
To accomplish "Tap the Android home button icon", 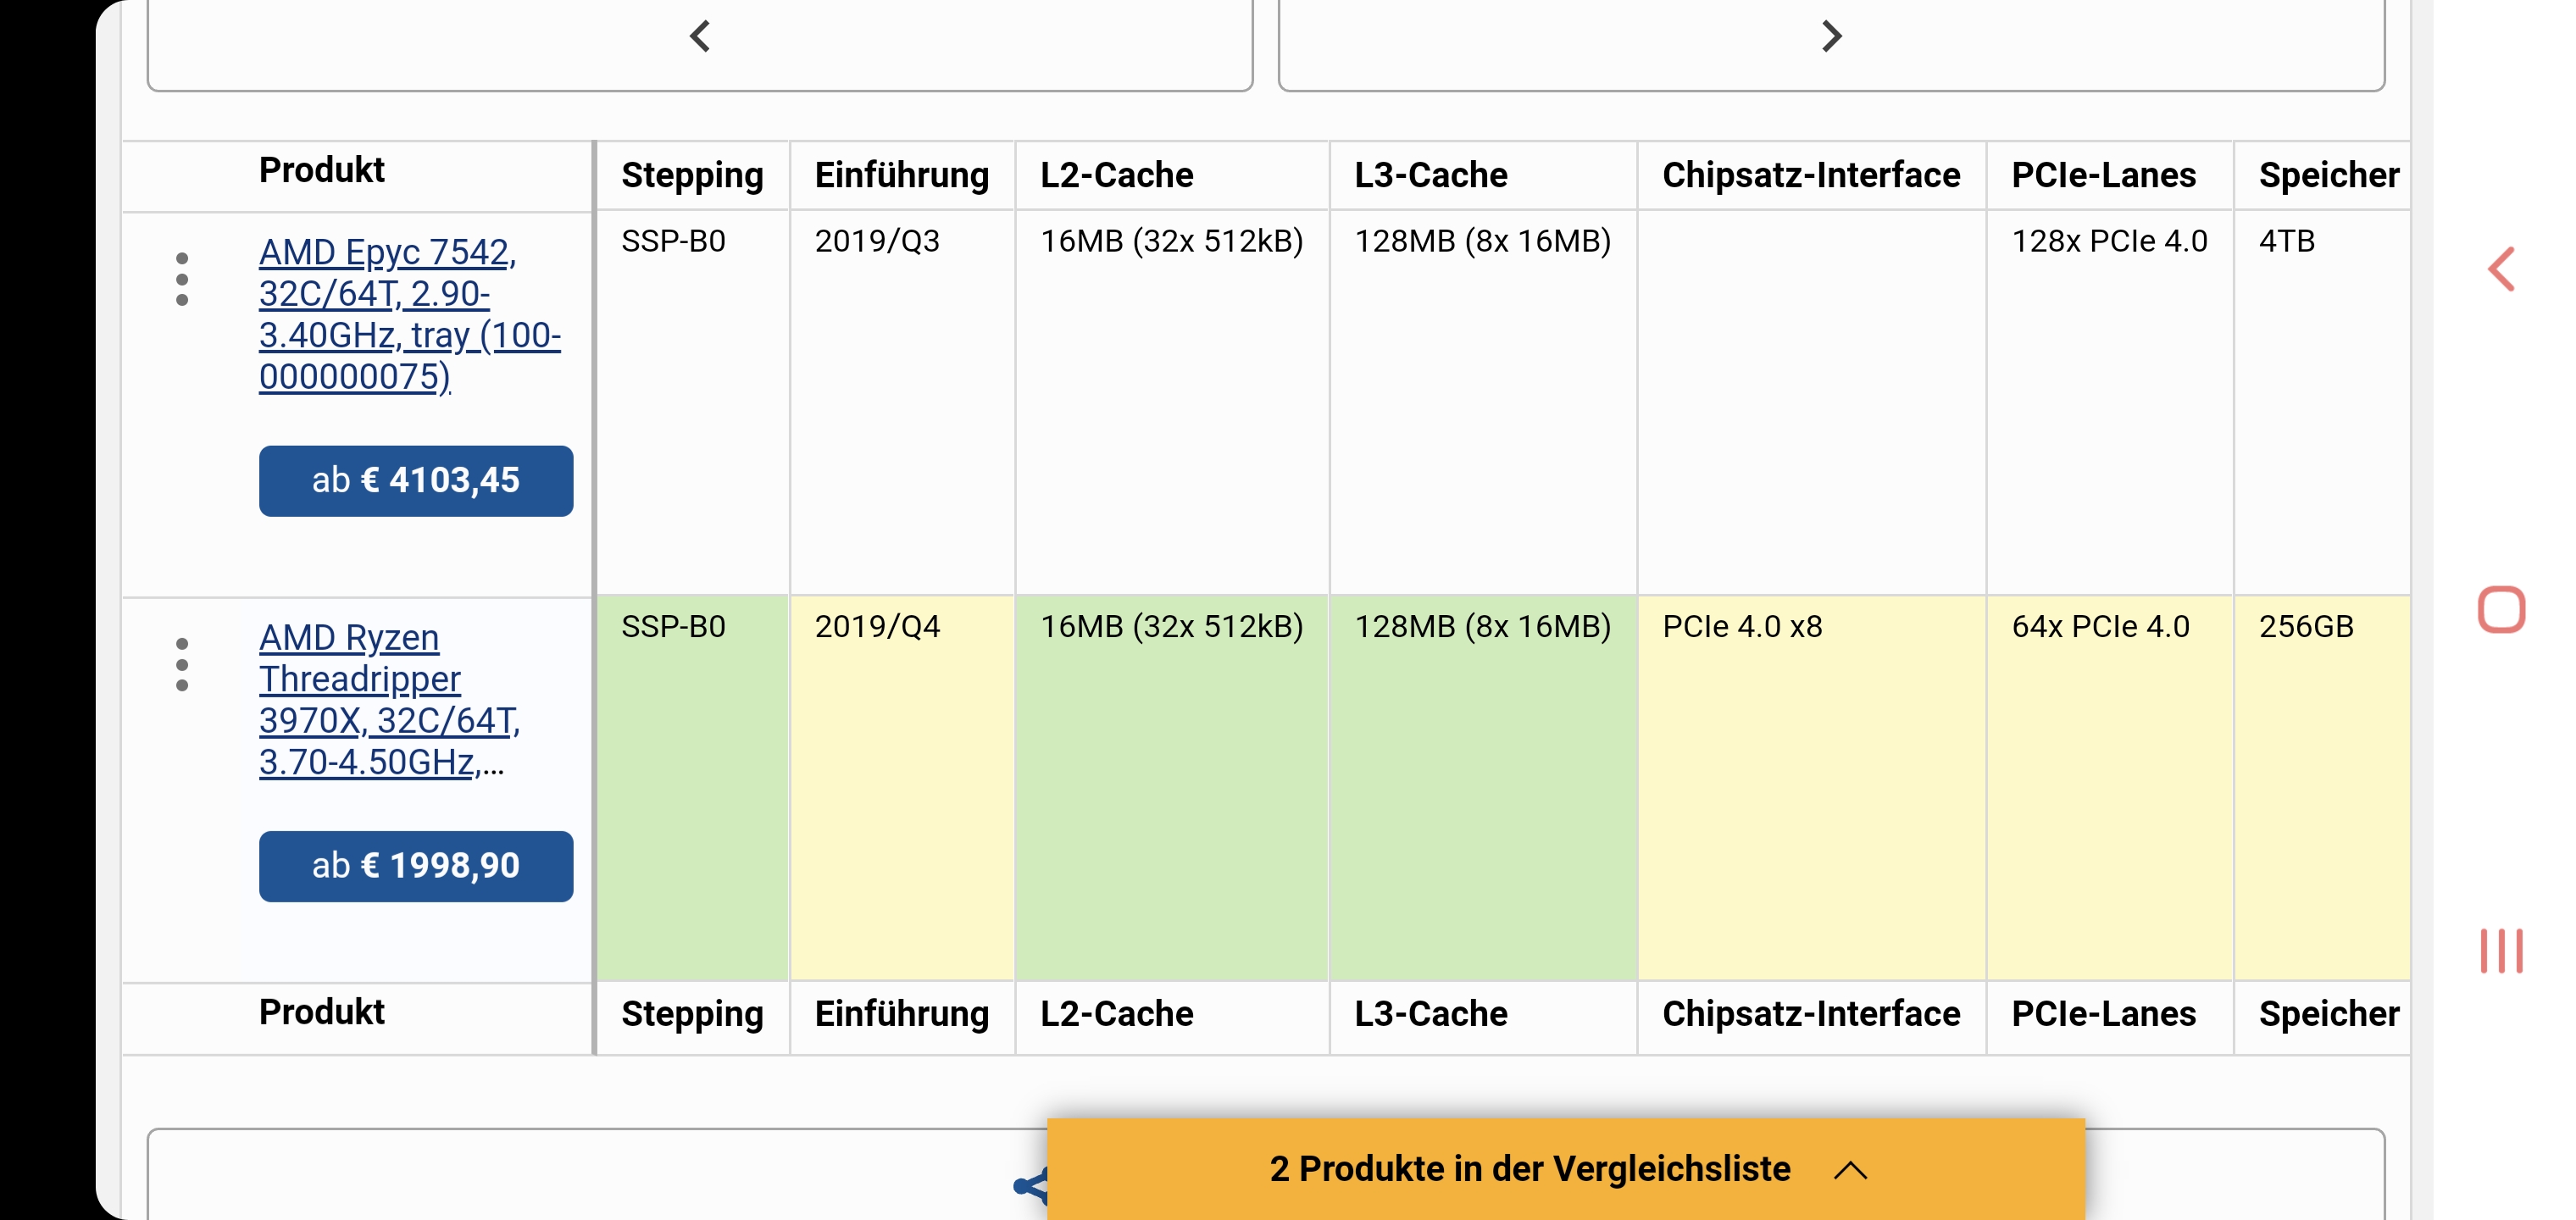I will [x=2501, y=609].
